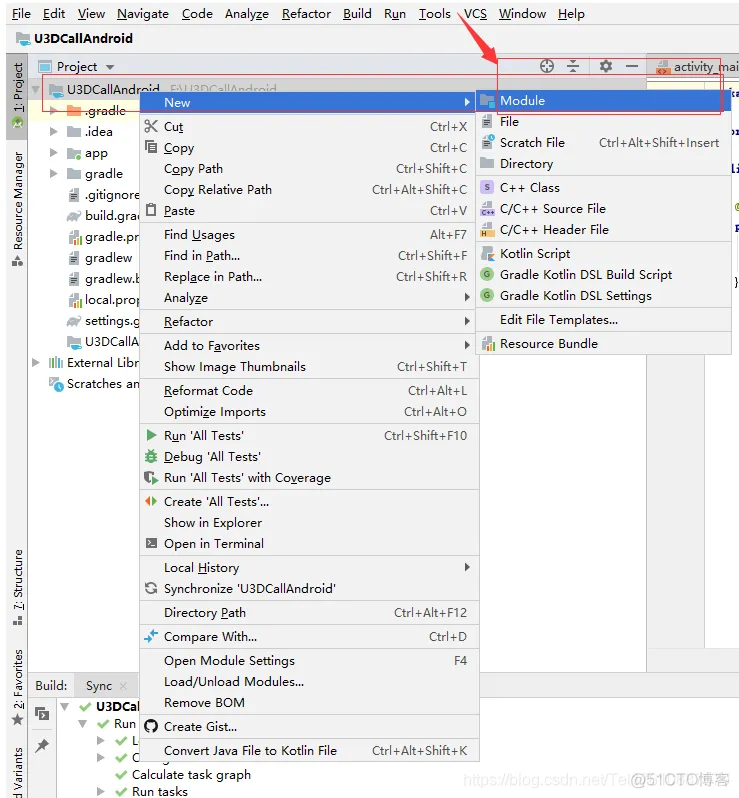Open the Project panel settings gear
This screenshot has width=739, height=798.
click(605, 66)
